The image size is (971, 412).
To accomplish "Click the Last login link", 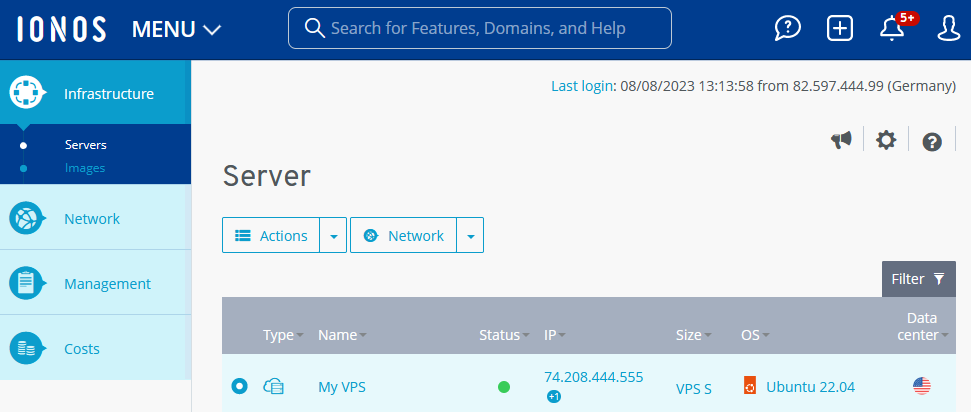I will [582, 86].
